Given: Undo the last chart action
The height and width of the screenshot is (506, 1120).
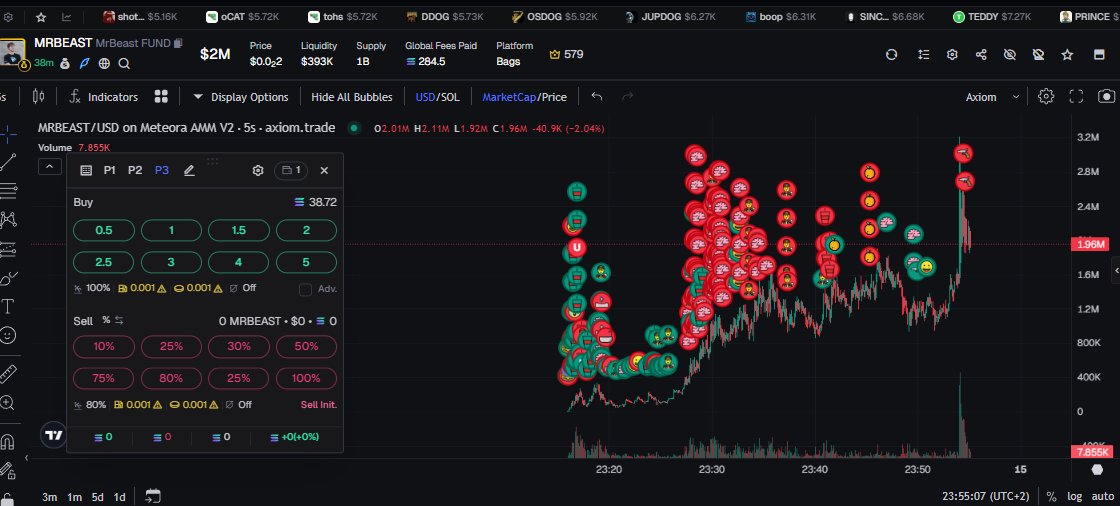Looking at the screenshot, I should (597, 96).
